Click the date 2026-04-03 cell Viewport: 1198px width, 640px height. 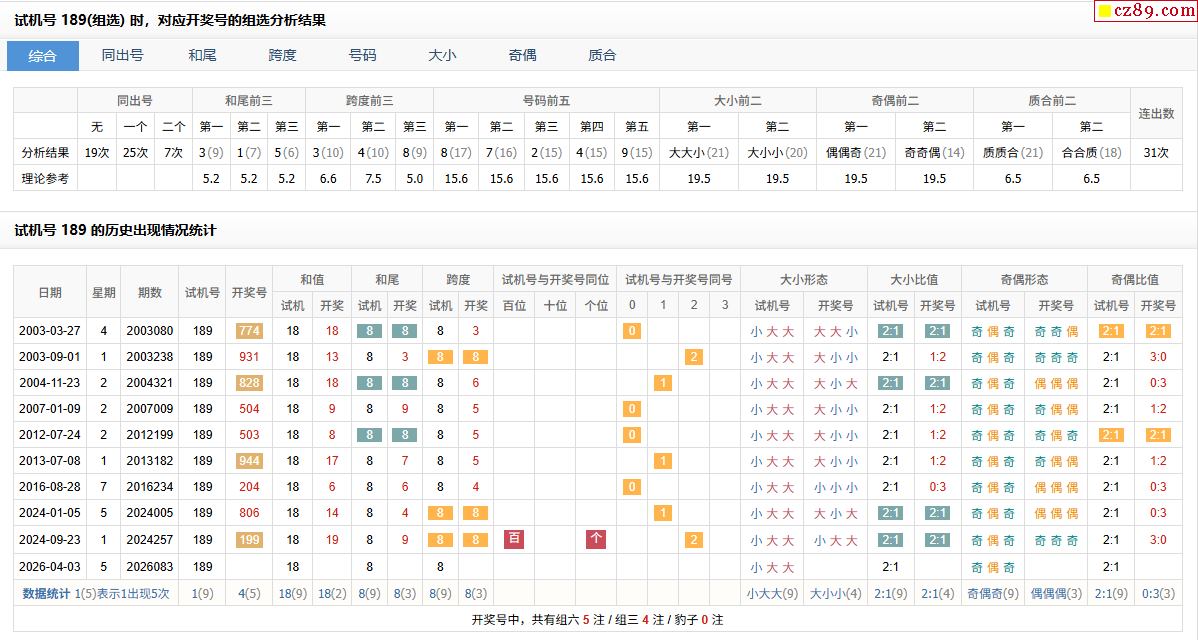[x=50, y=567]
